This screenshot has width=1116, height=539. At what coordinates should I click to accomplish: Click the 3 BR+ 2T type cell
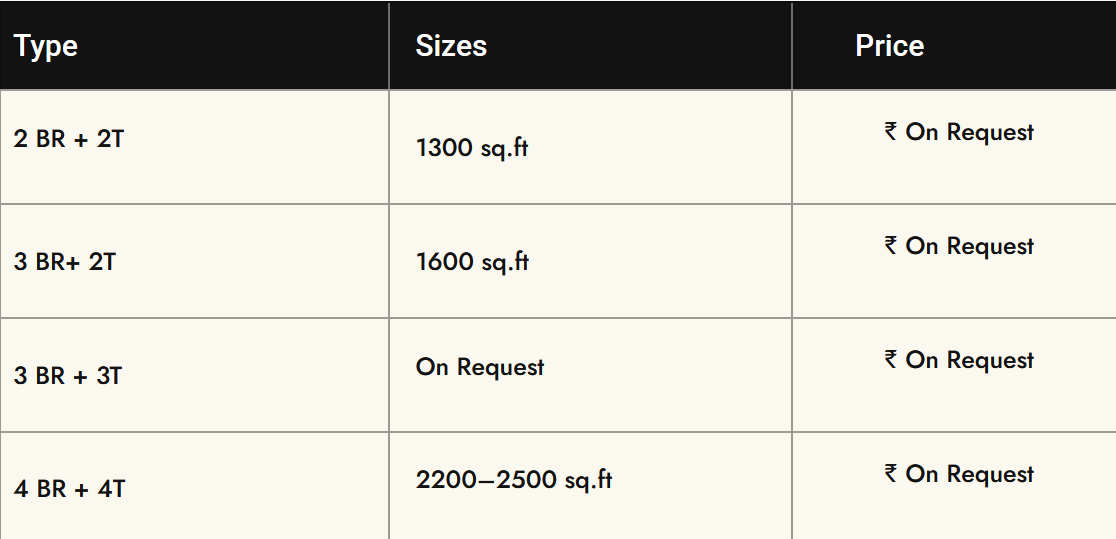(x=65, y=262)
